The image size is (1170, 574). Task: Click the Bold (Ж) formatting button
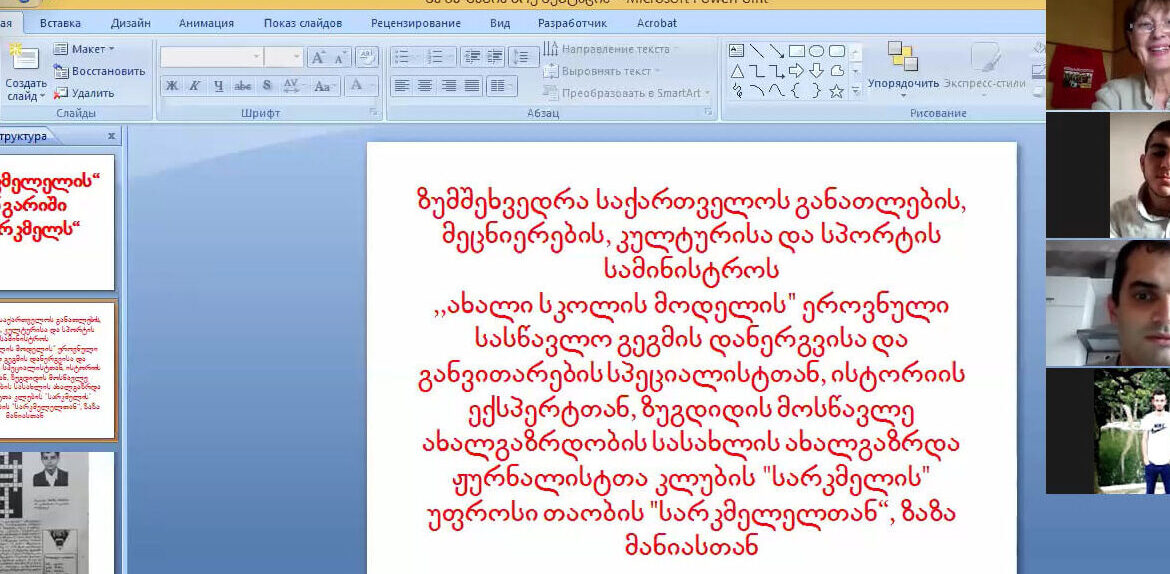coord(172,86)
